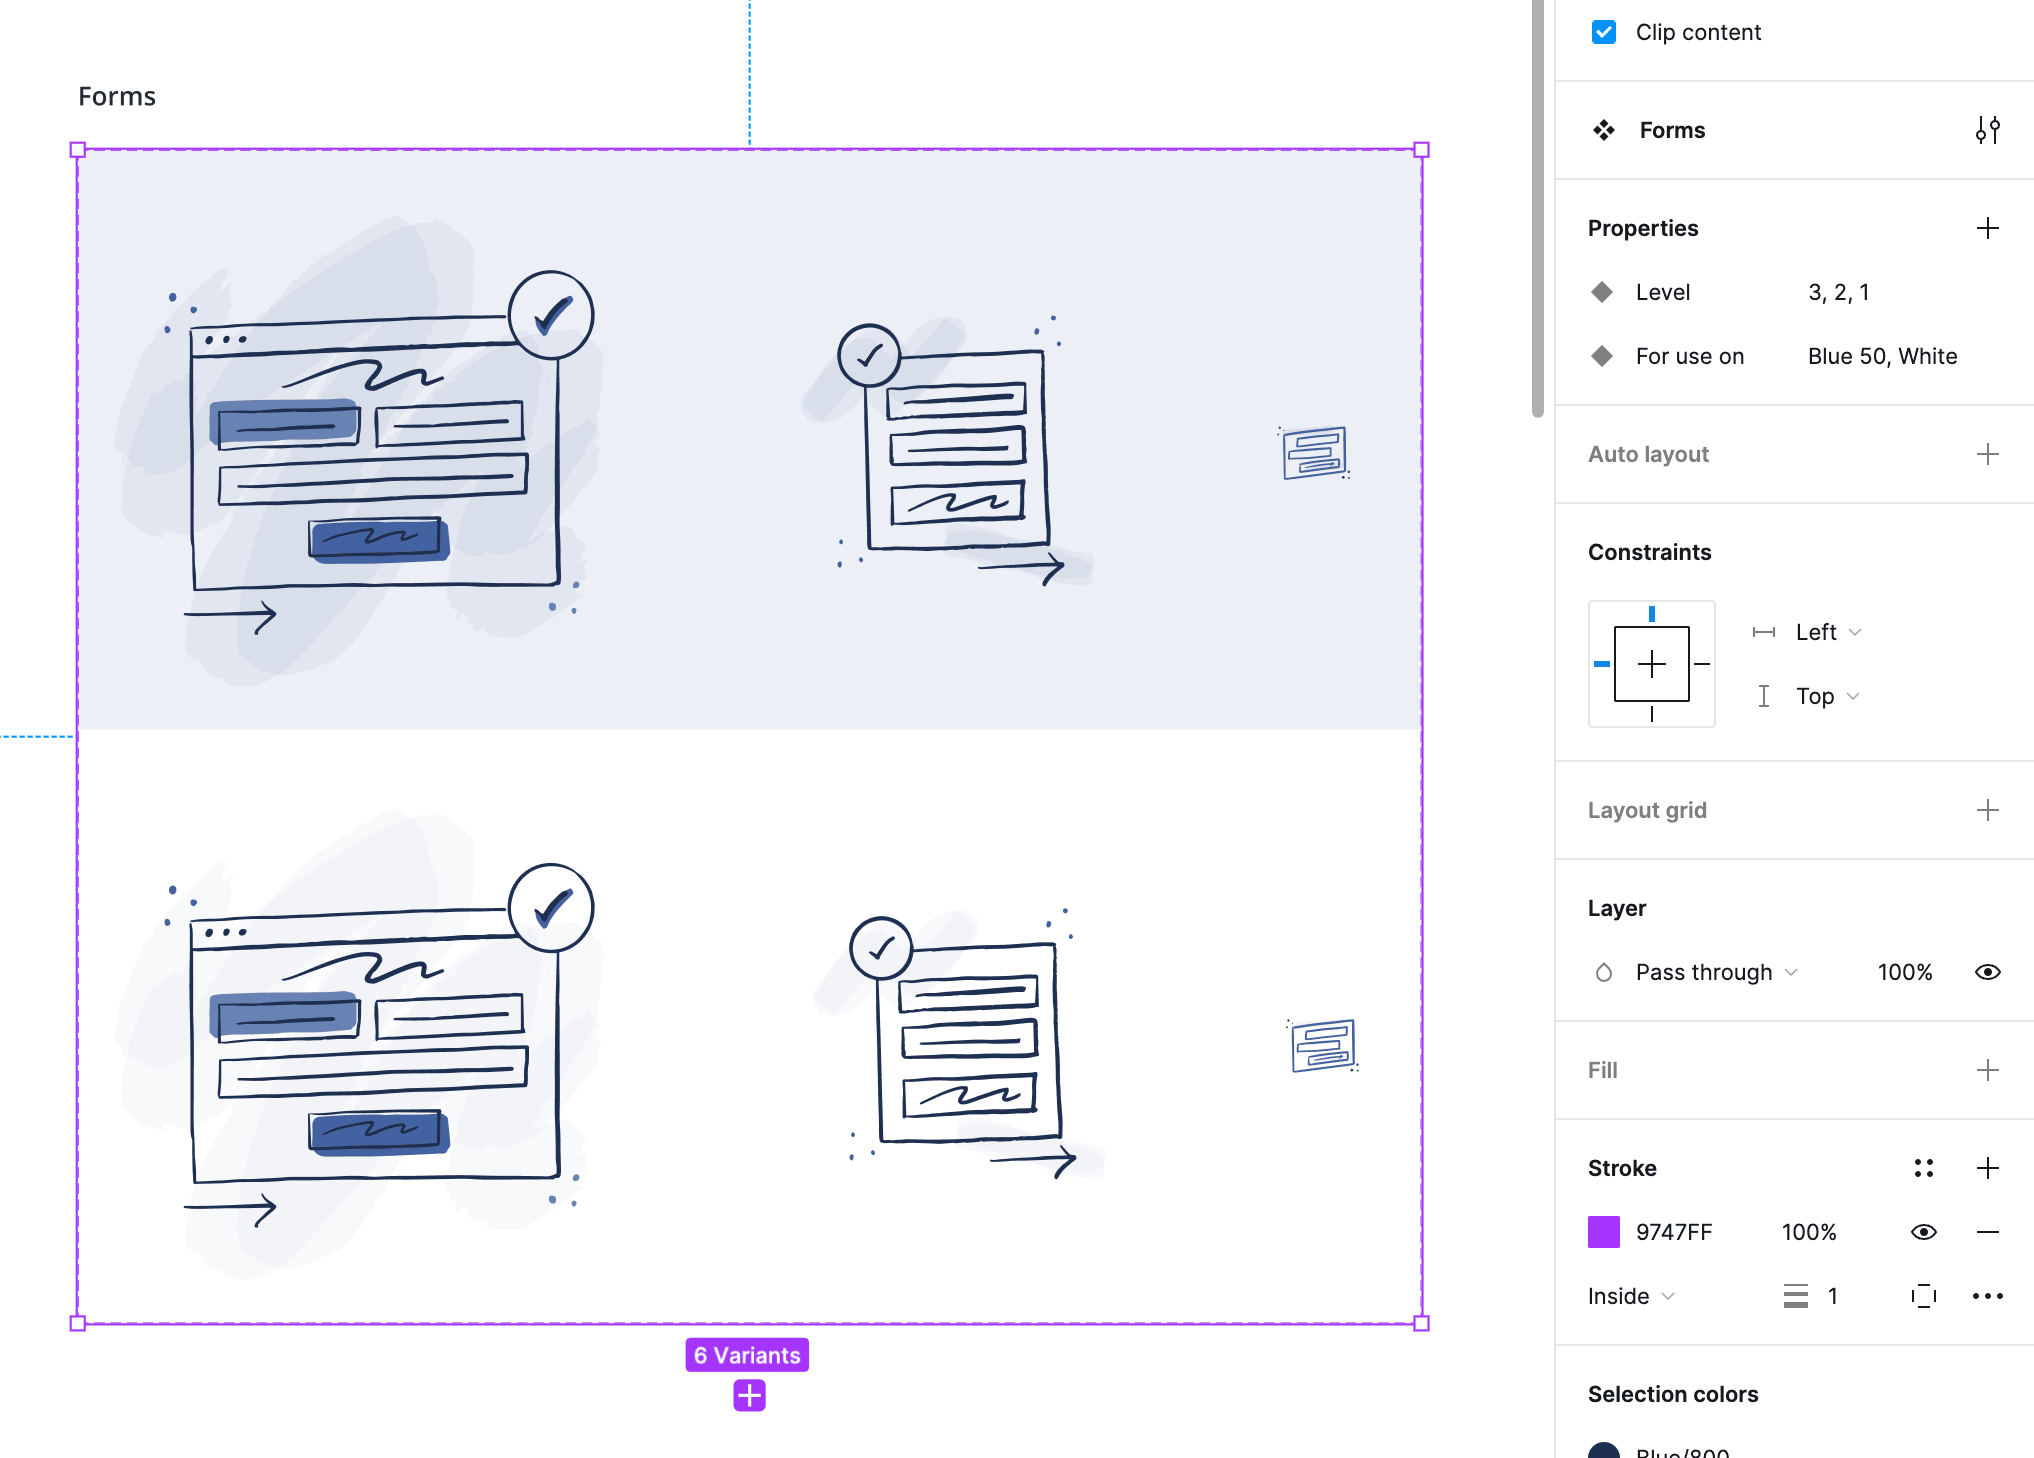This screenshot has width=2034, height=1458.
Task: Open the vertical constraint Top dropdown
Action: (1827, 696)
